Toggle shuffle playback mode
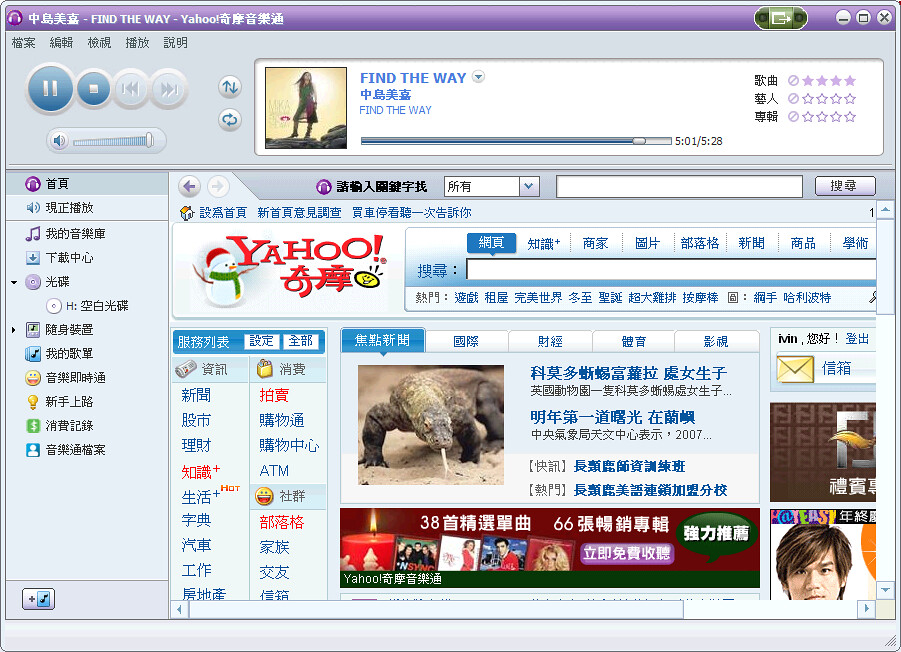This screenshot has height=652, width=901. point(230,87)
